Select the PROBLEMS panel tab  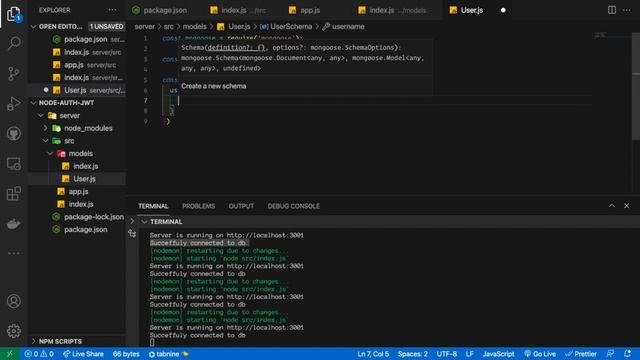pos(198,206)
